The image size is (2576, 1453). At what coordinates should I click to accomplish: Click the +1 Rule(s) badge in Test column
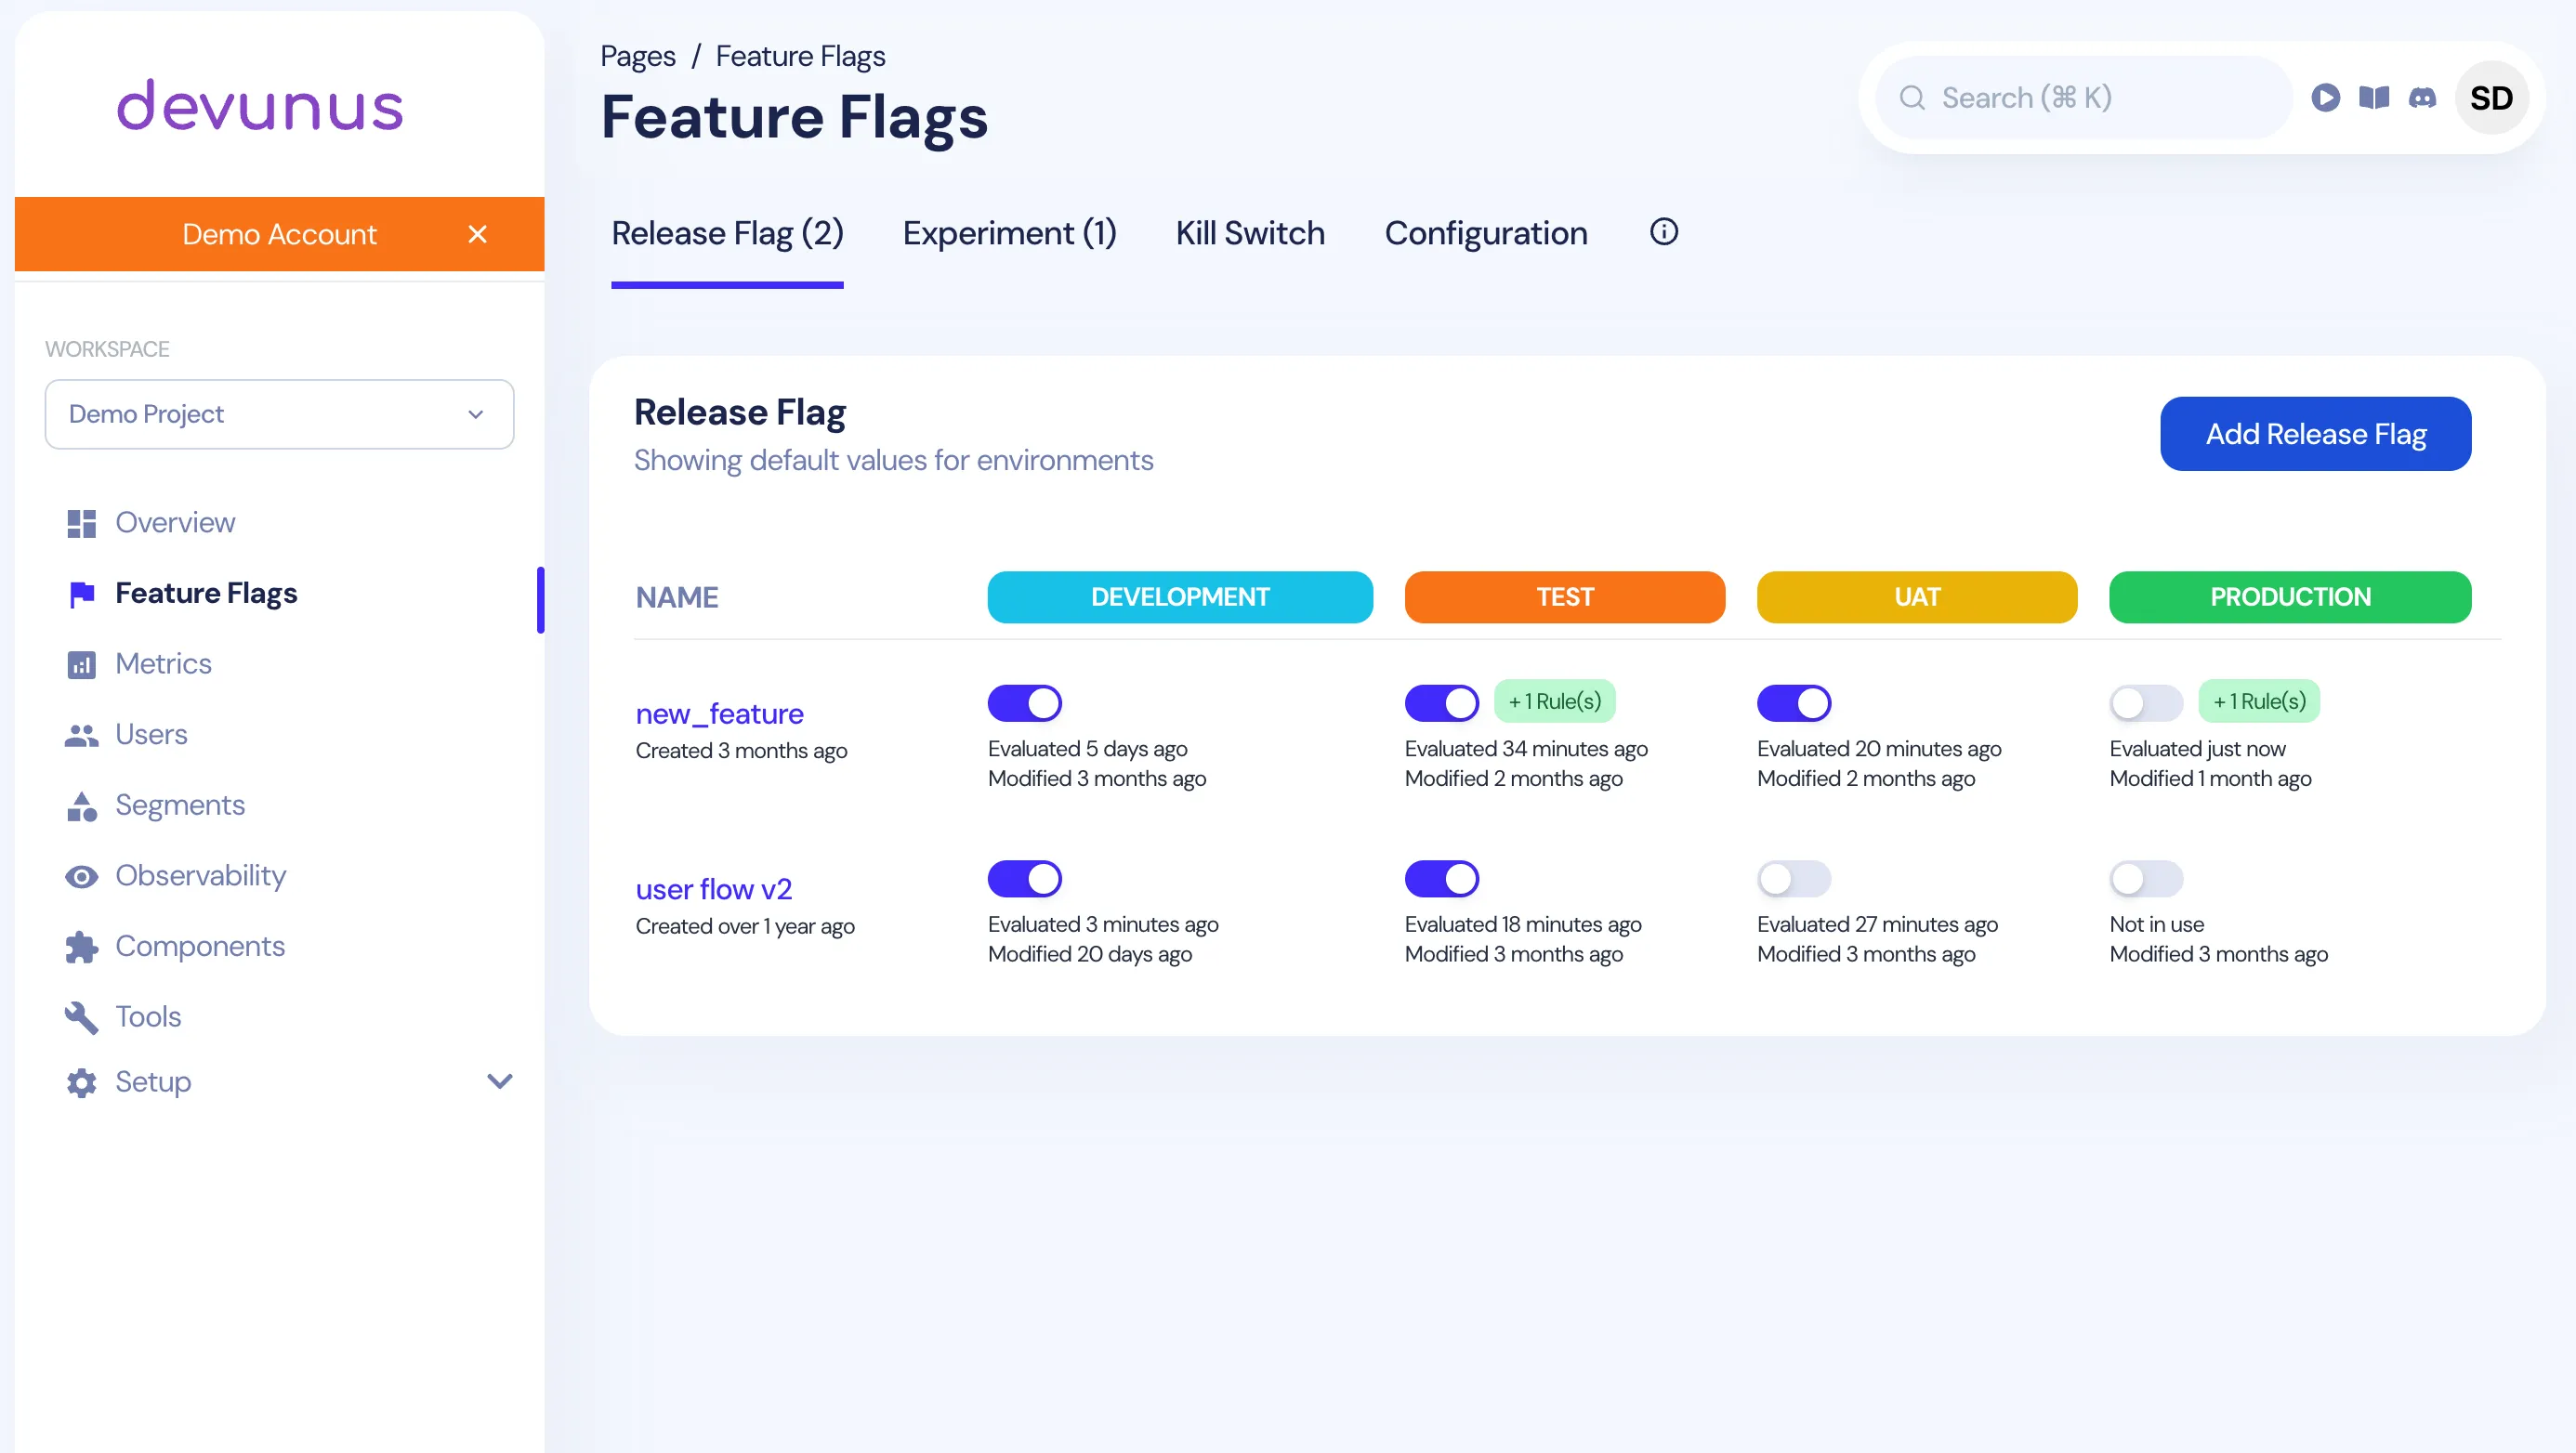[x=1556, y=701]
